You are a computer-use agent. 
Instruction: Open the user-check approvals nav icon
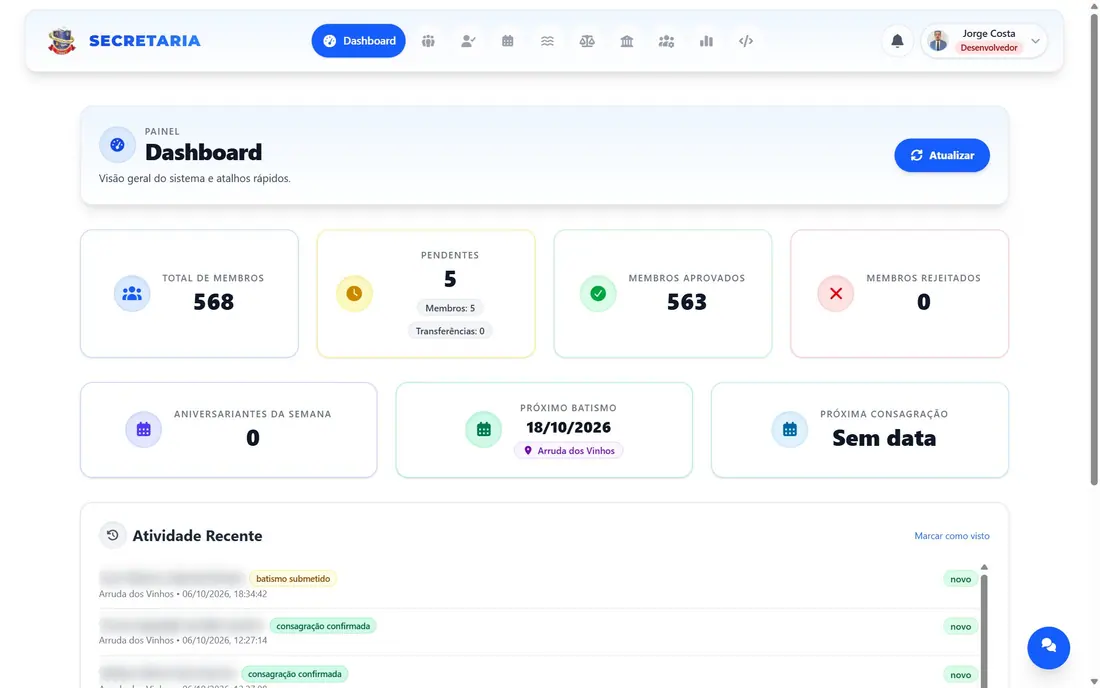point(468,41)
